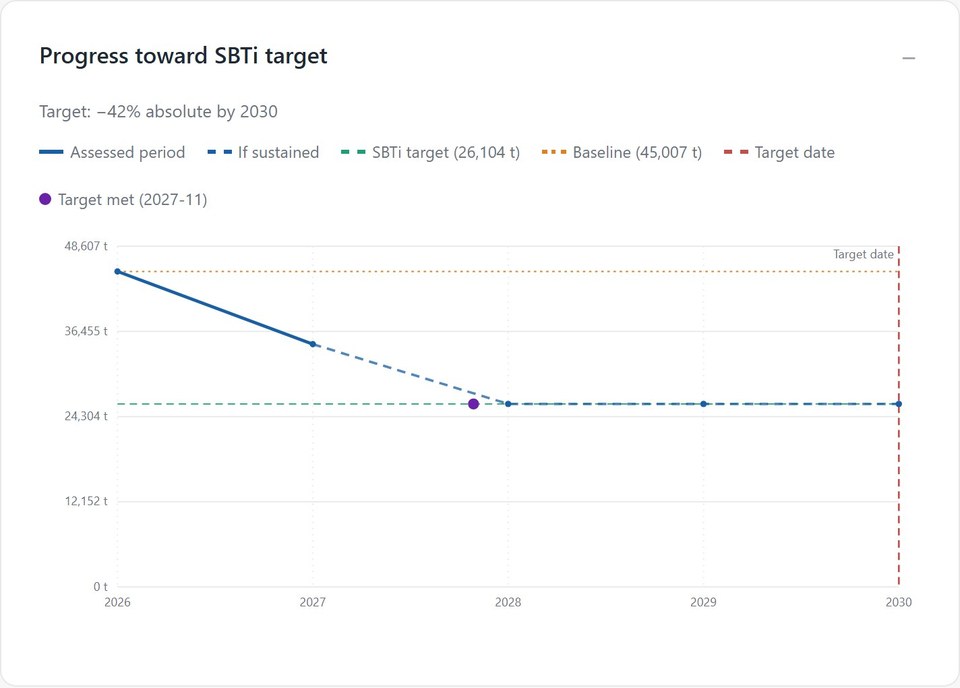Click the 2029 x-axis label
The image size is (960, 688).
(703, 602)
